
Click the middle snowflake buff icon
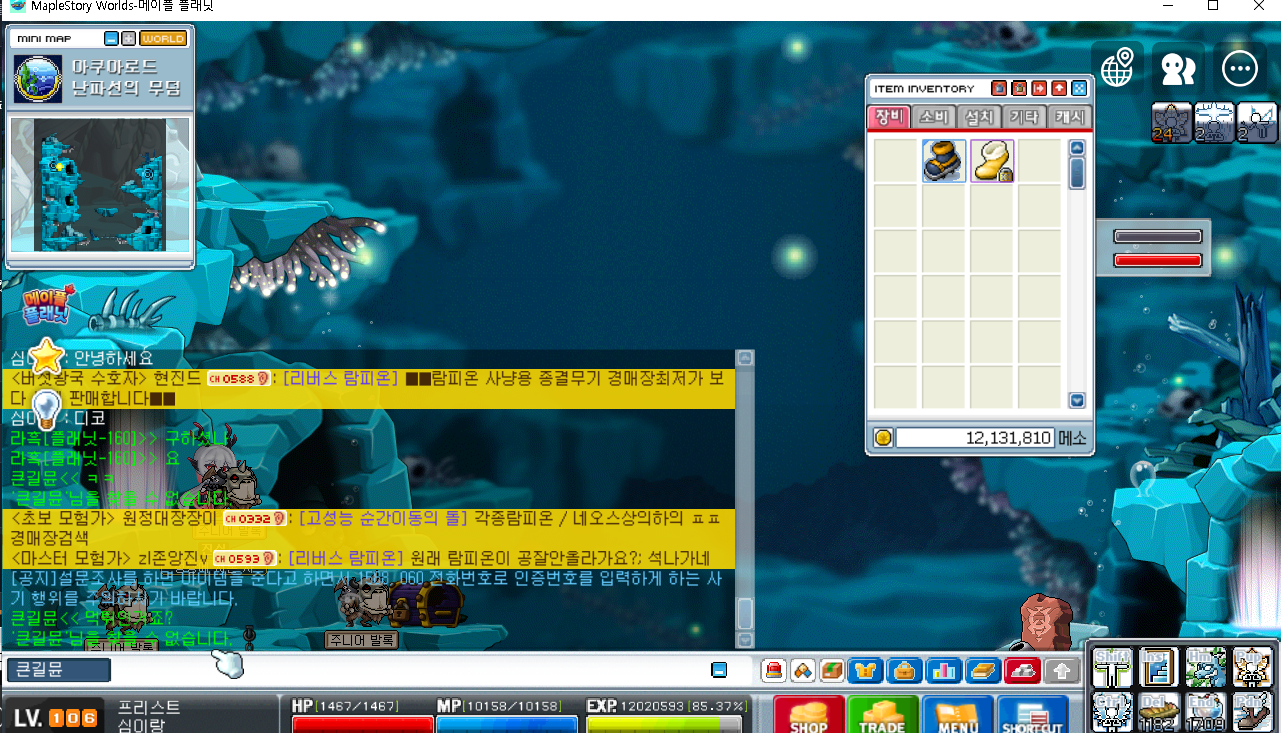(x=1214, y=123)
